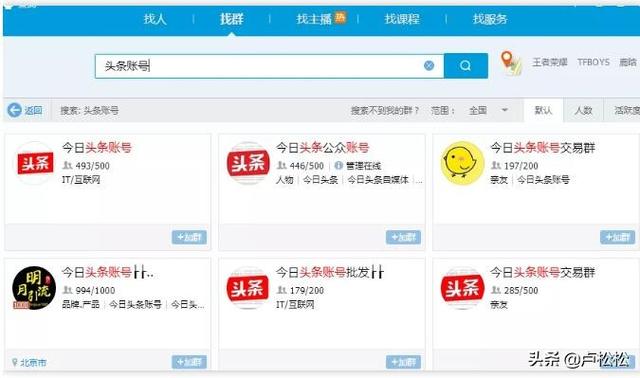Screen dimensions: 640x378
Task: Click the 明月引流 group avatar
Action: (34, 288)
